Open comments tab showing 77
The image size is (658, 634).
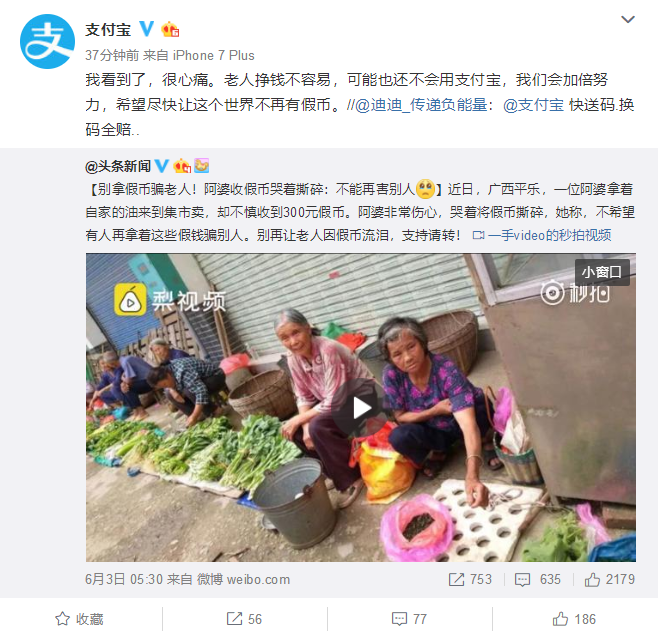(x=409, y=619)
